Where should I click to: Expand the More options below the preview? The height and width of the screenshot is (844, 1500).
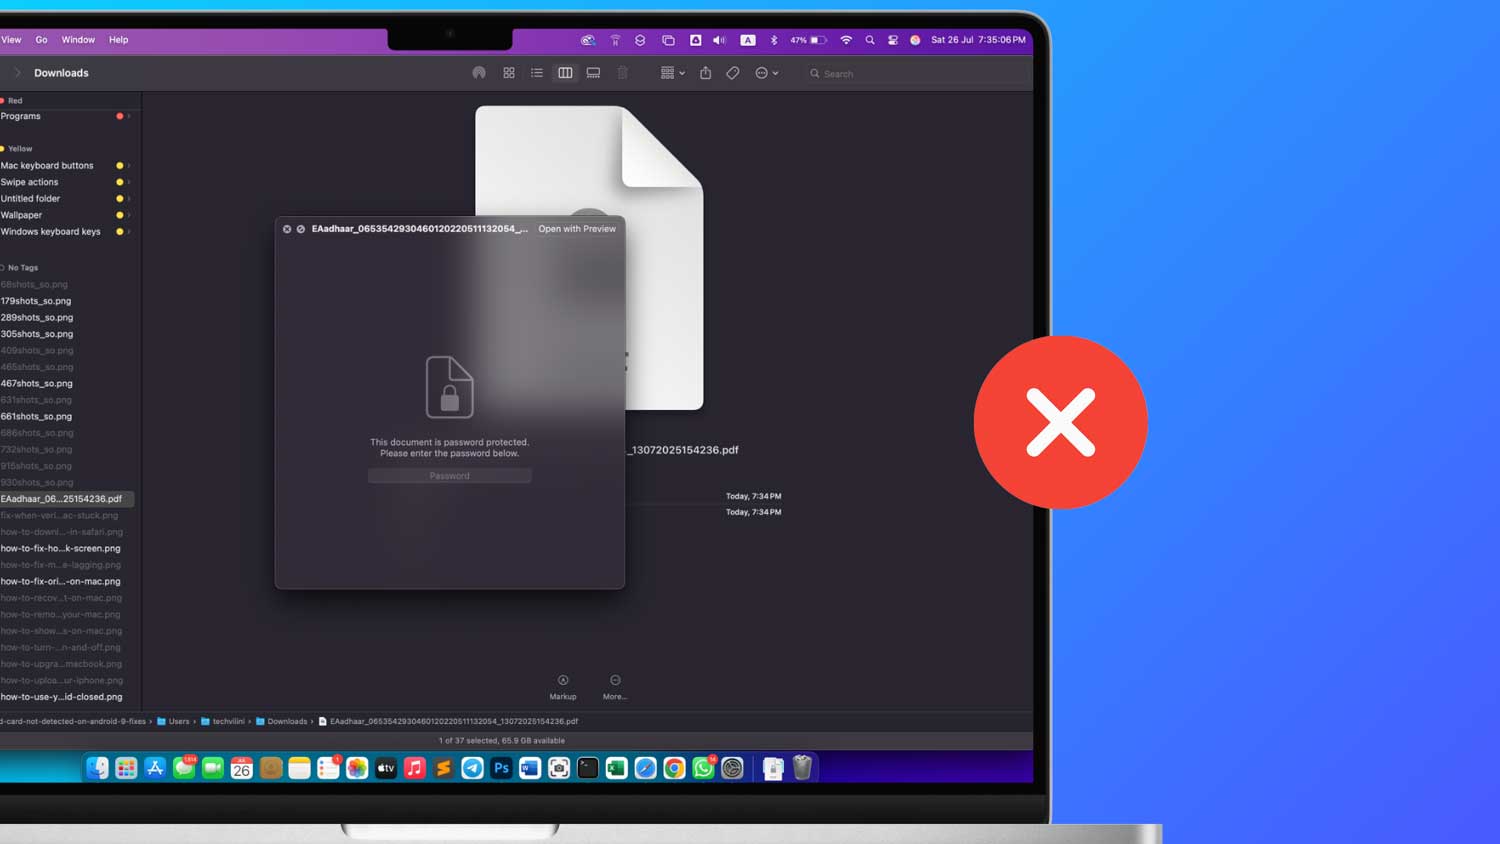pyautogui.click(x=615, y=685)
